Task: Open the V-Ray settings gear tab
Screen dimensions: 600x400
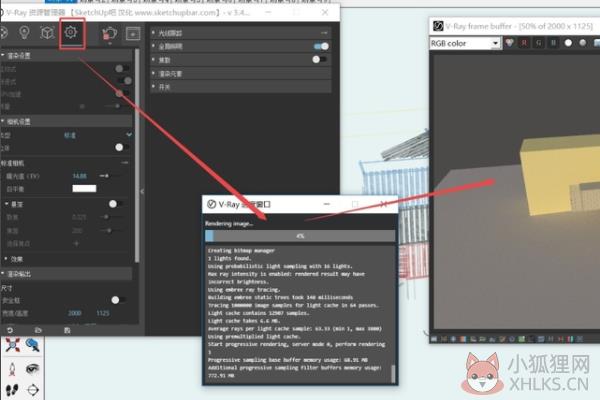Action: (x=70, y=32)
